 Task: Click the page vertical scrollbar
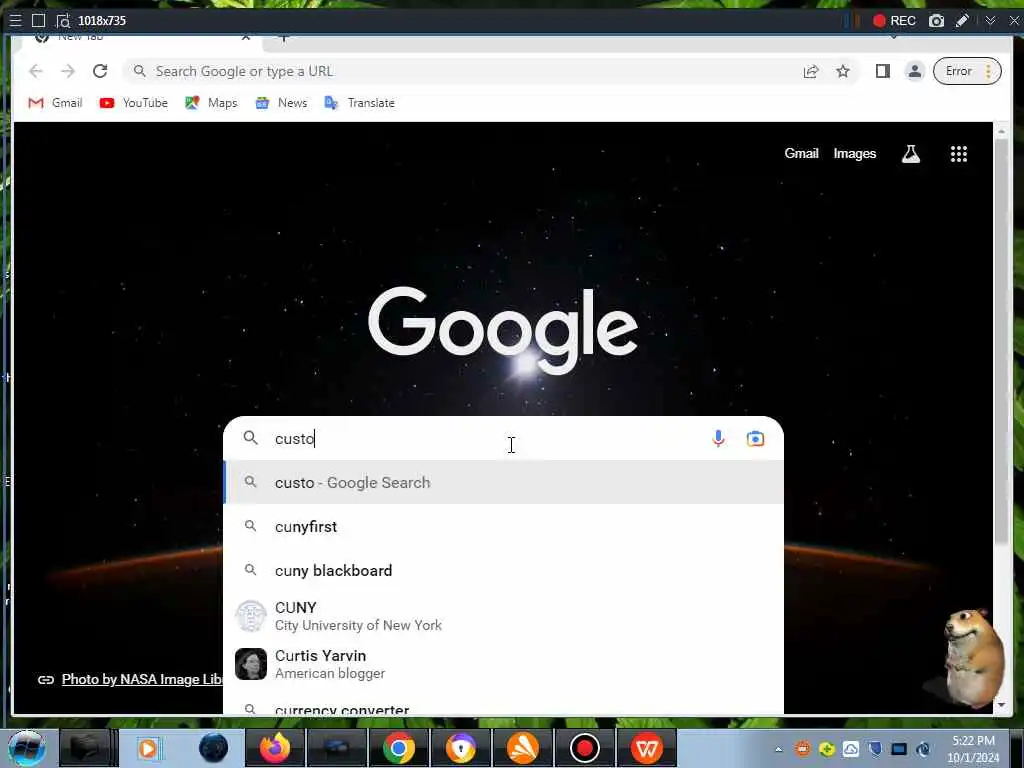coord(1001,340)
